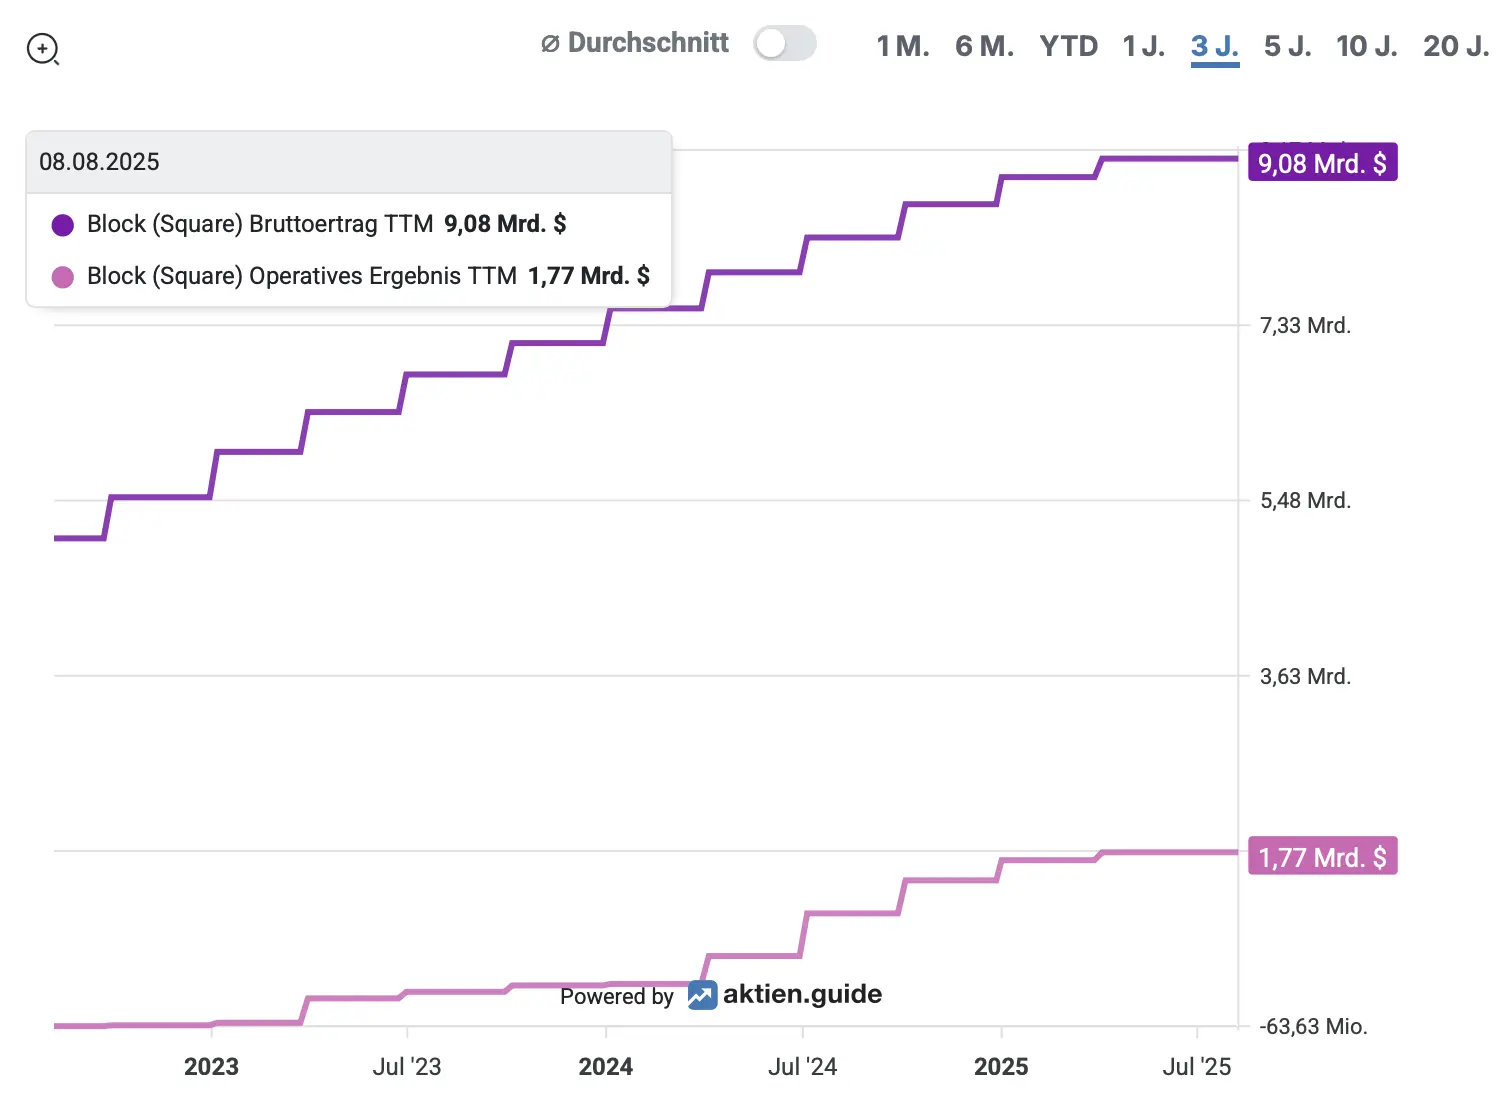Select the 6 M. time range
The width and height of the screenshot is (1510, 1104).
(x=984, y=46)
